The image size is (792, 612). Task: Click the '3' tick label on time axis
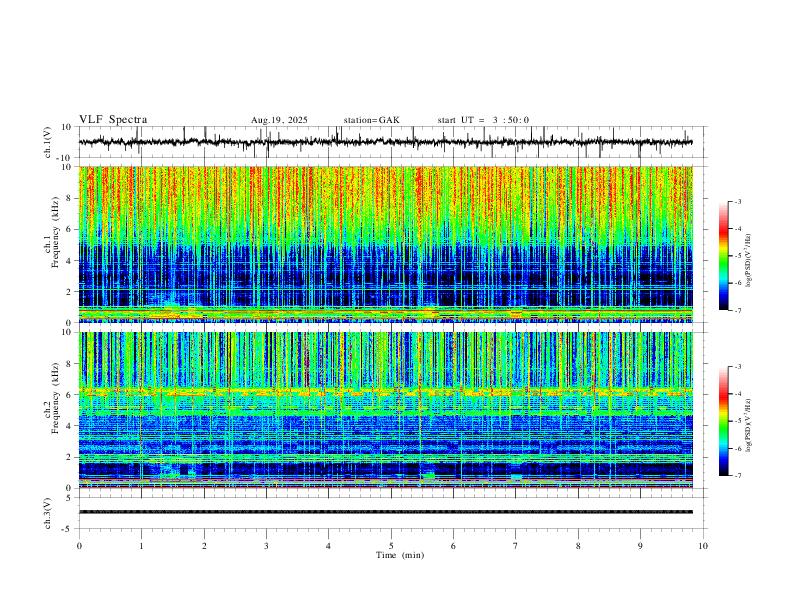pyautogui.click(x=266, y=546)
